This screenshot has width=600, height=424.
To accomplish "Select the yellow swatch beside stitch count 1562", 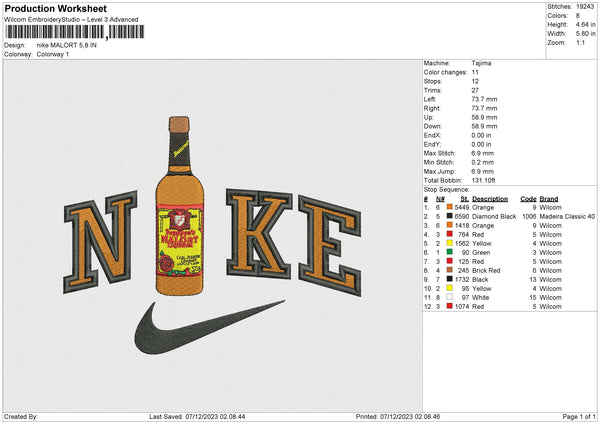I will click(449, 243).
